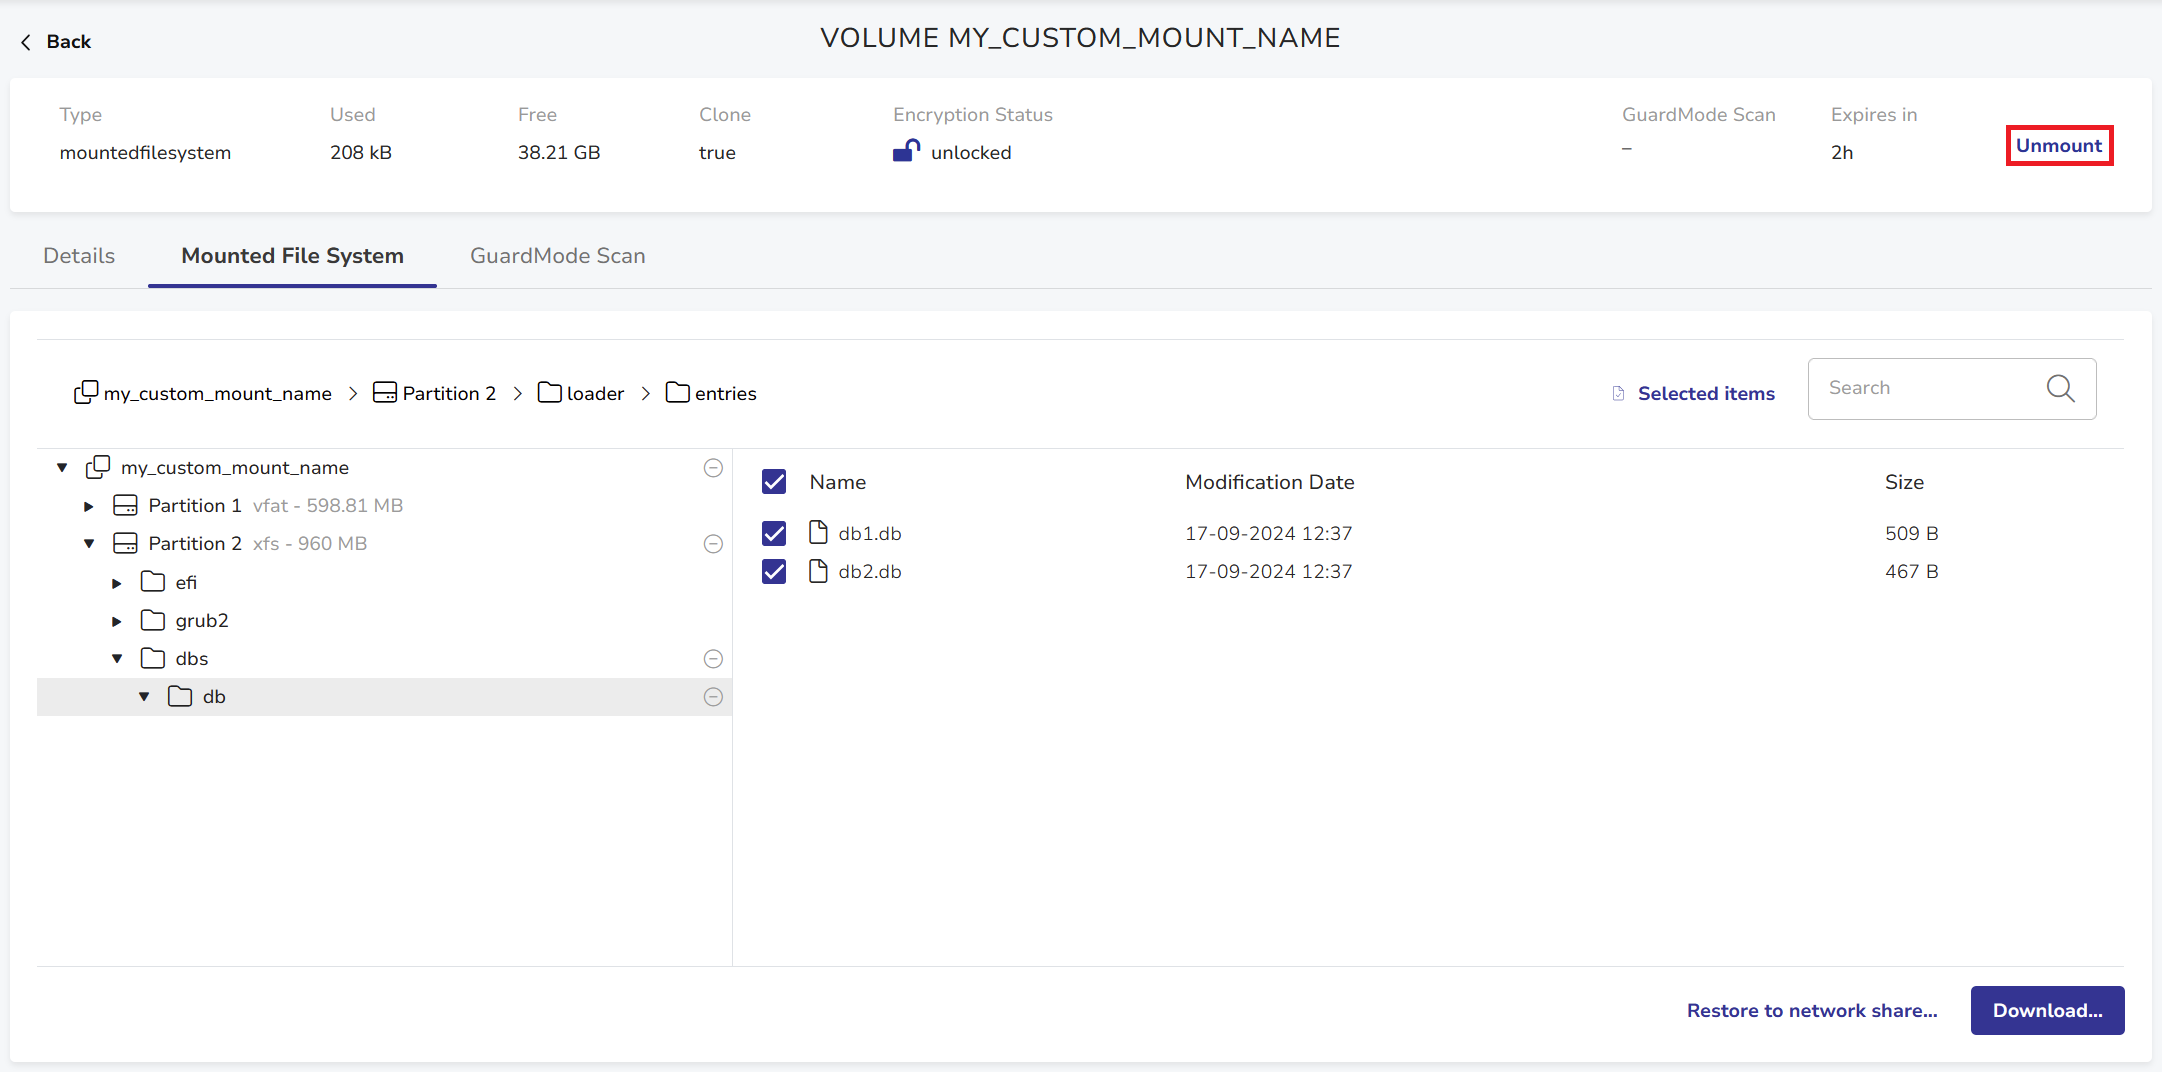Click the search magnifier icon
This screenshot has height=1072, width=2162.
(x=2060, y=388)
